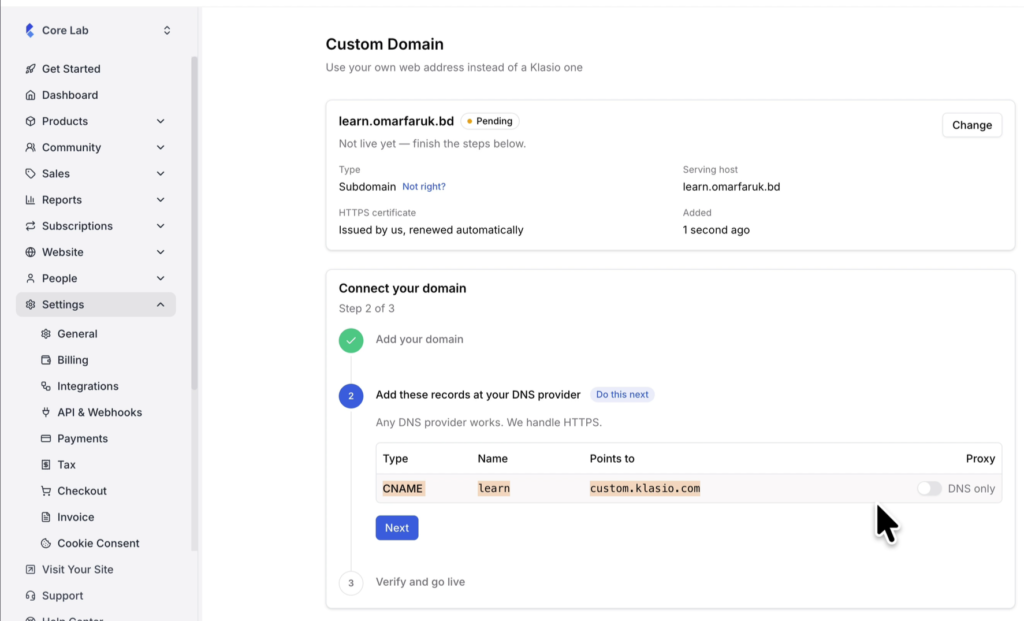The height and width of the screenshot is (621, 1024).
Task: Click the blue Next button
Action: click(x=396, y=528)
